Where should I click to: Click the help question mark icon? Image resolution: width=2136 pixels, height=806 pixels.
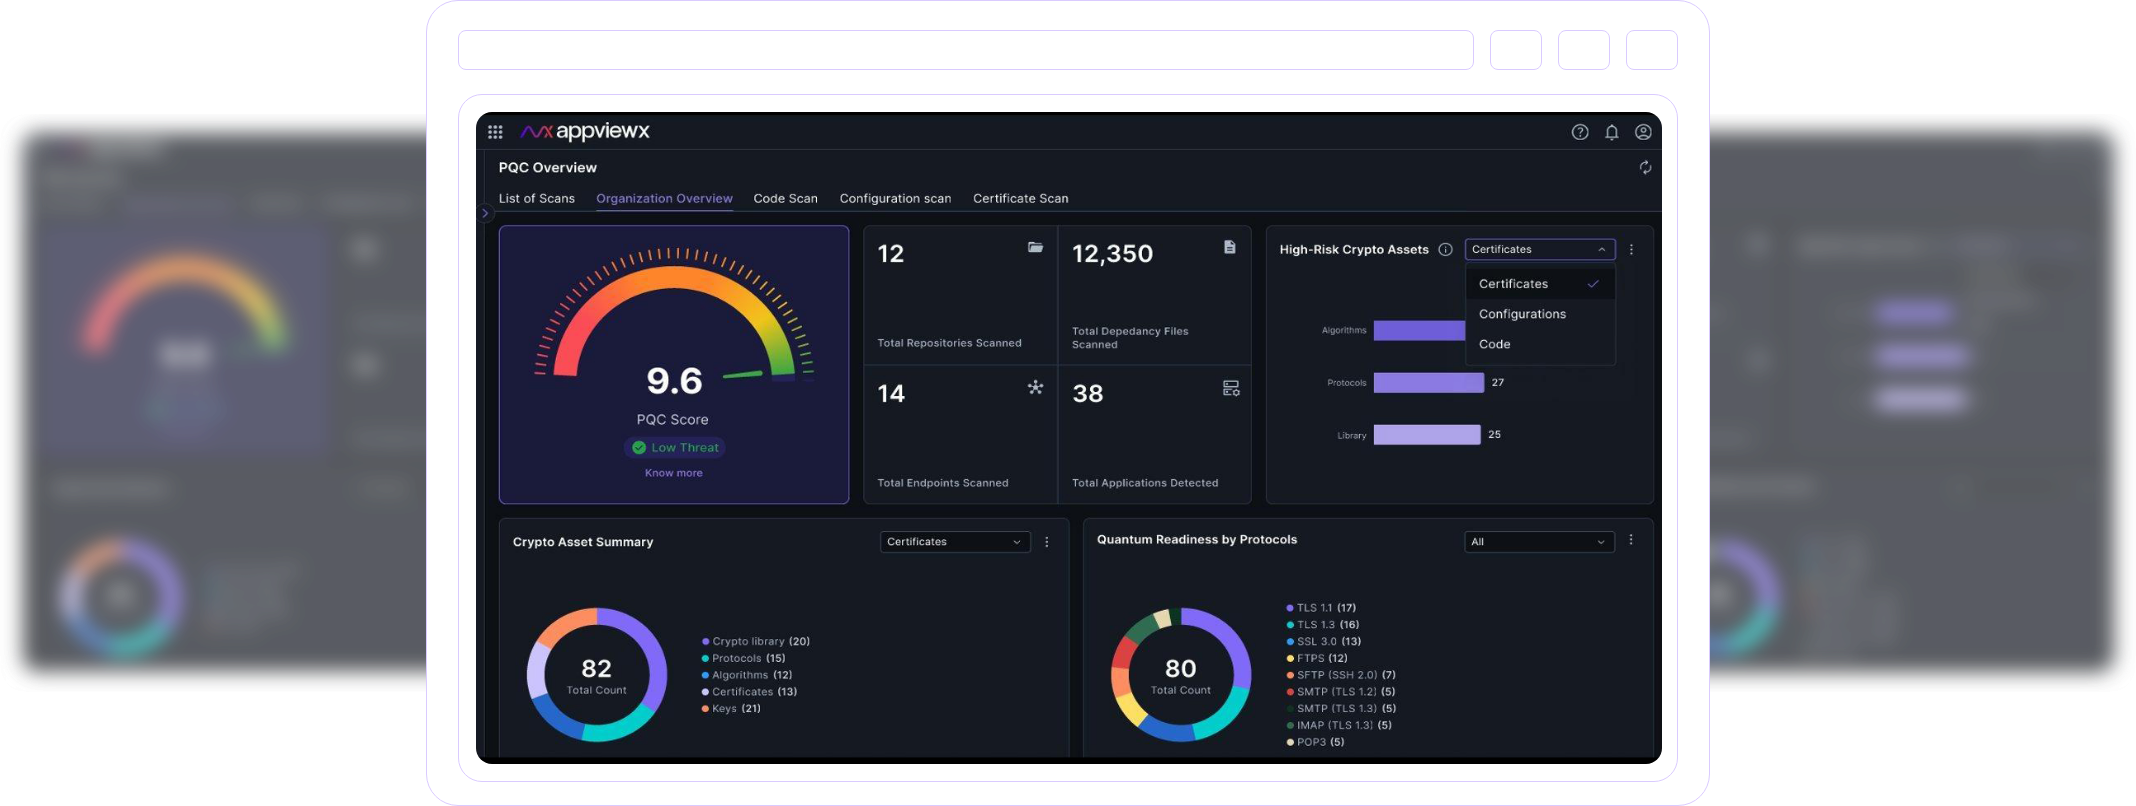(x=1580, y=132)
